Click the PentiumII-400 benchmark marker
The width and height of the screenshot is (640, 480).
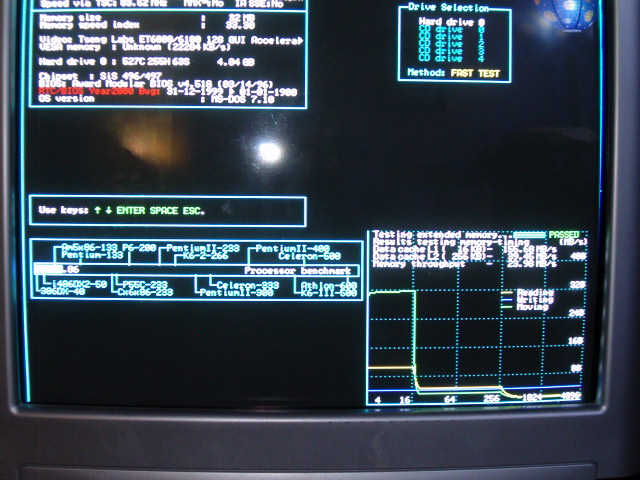(x=293, y=248)
